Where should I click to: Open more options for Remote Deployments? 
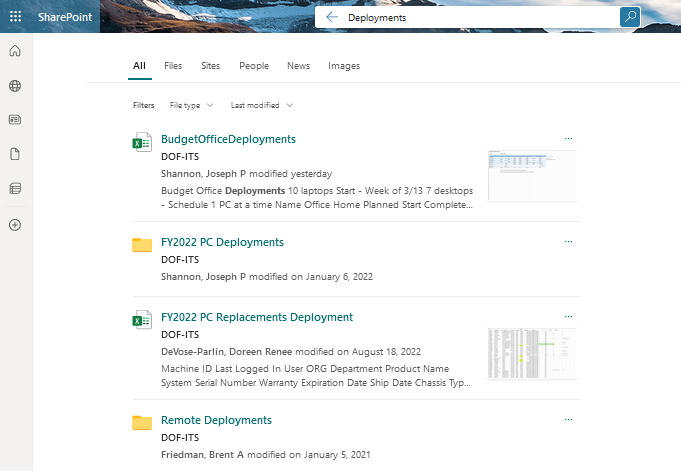(x=569, y=420)
